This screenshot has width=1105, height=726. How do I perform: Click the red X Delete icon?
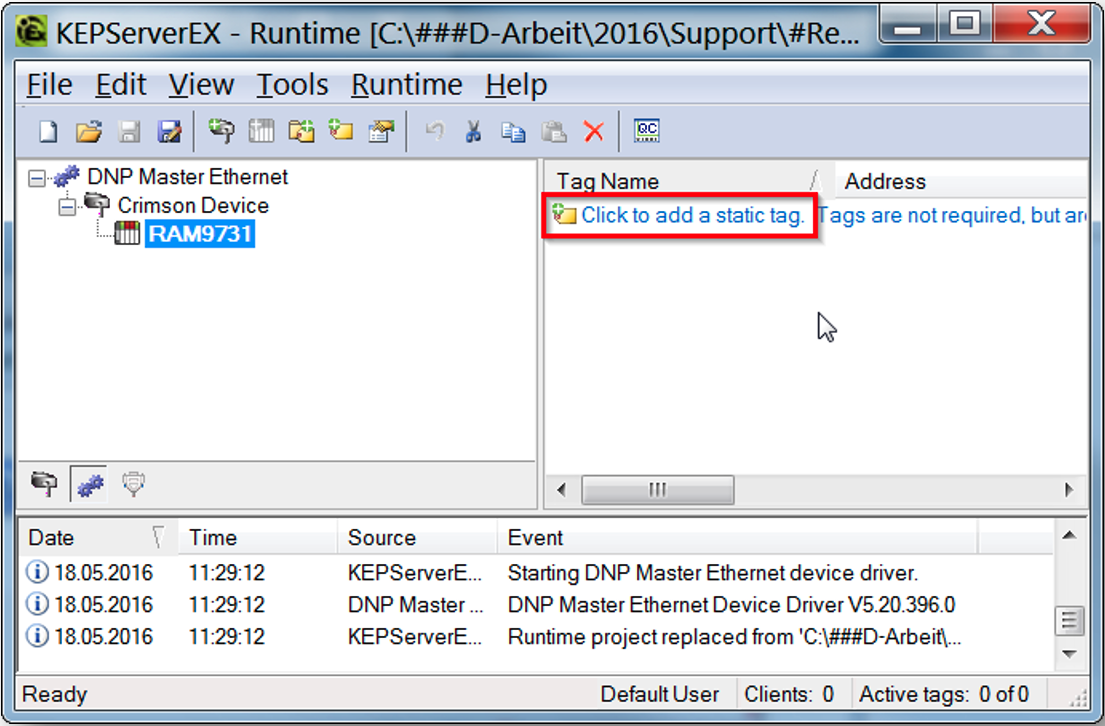point(594,131)
